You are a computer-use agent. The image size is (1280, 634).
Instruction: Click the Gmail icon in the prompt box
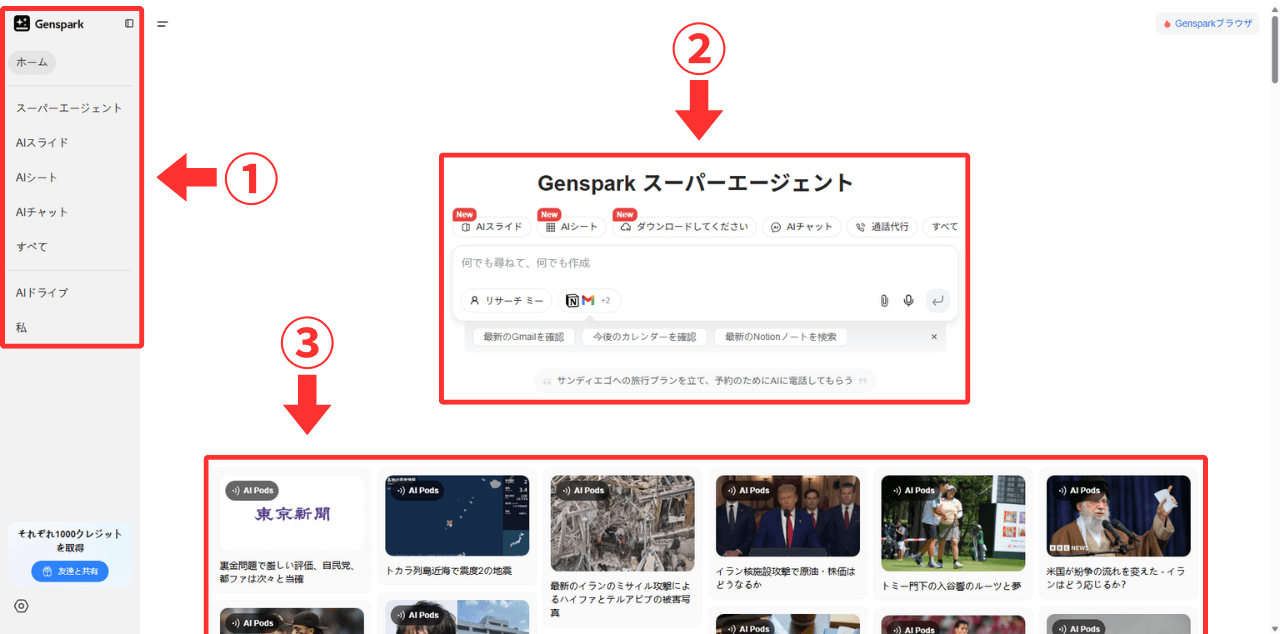click(x=588, y=300)
